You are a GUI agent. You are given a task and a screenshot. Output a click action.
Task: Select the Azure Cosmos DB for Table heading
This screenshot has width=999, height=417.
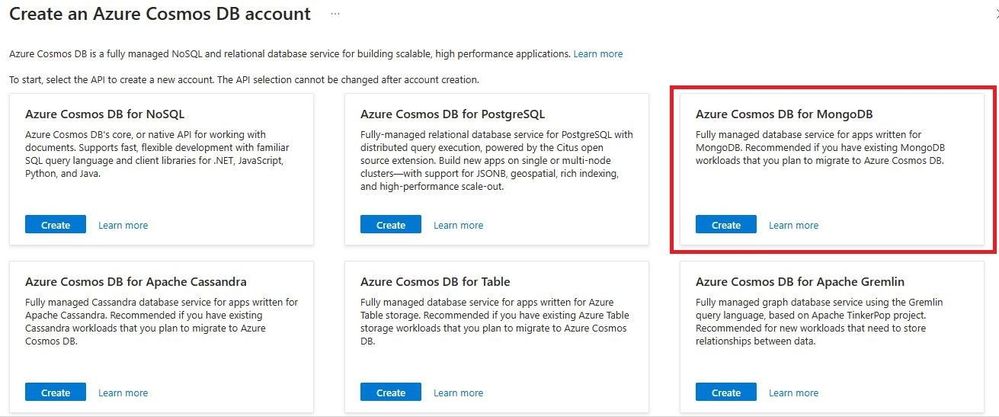[435, 281]
